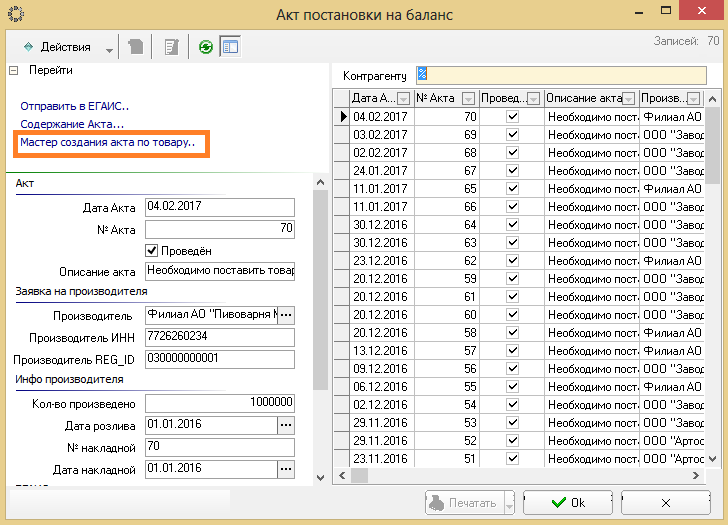728x525 pixels.
Task: Open the Производитель lookup ellipsis button
Action: coord(286,315)
